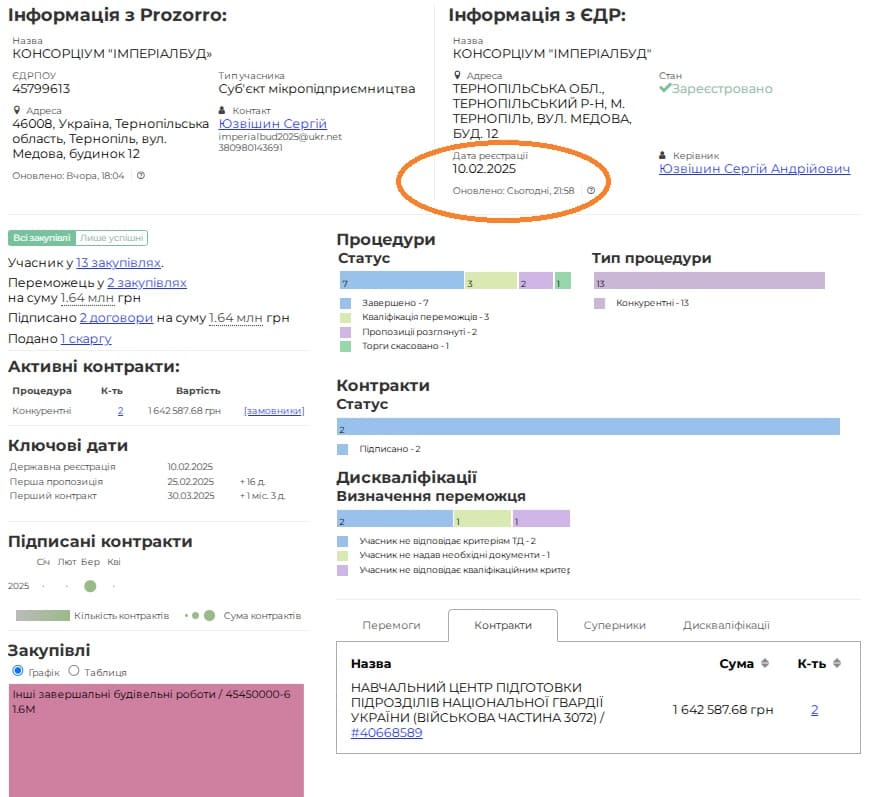Switch filter to Лише успішні
This screenshot has width=873, height=797.
click(112, 238)
